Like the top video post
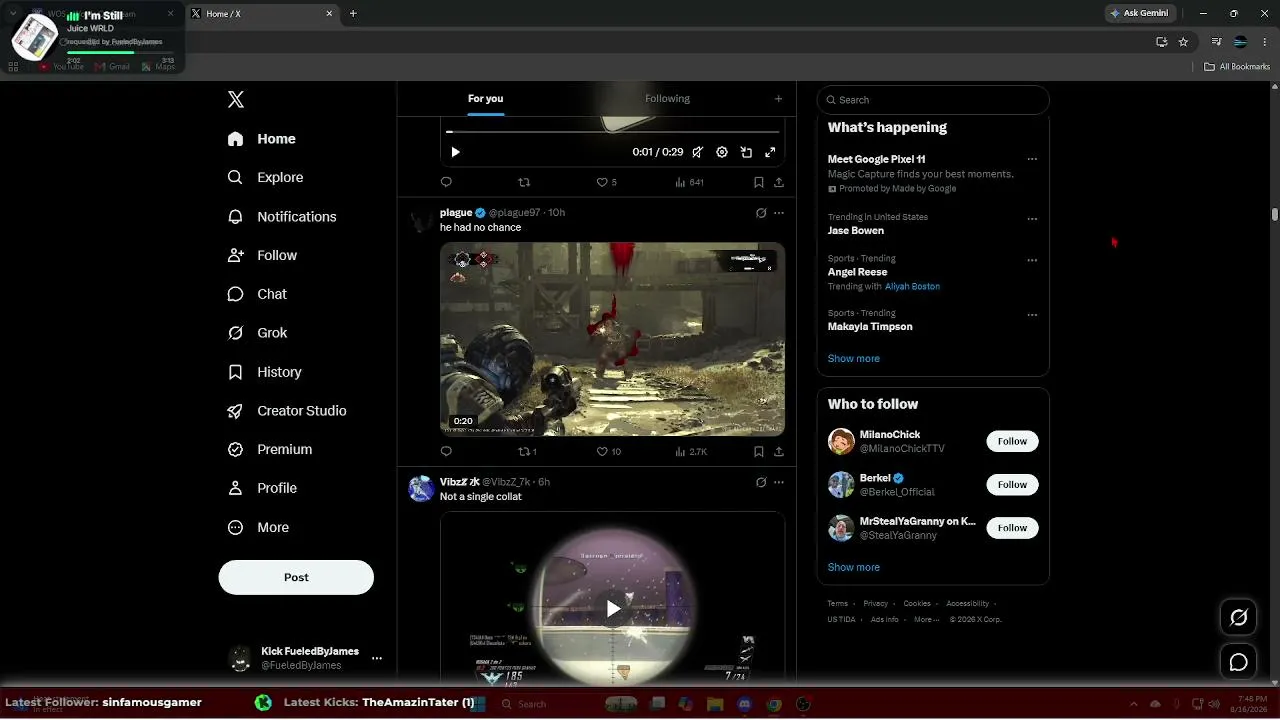This screenshot has width=1280, height=720. [607, 182]
